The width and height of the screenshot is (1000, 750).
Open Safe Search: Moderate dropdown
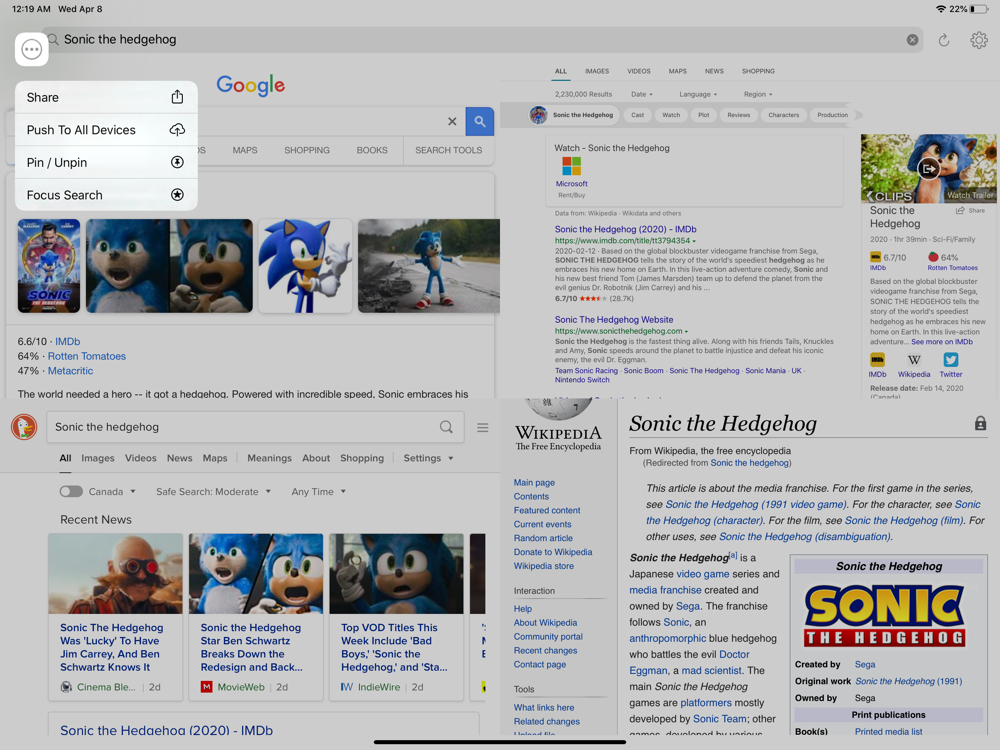214,492
